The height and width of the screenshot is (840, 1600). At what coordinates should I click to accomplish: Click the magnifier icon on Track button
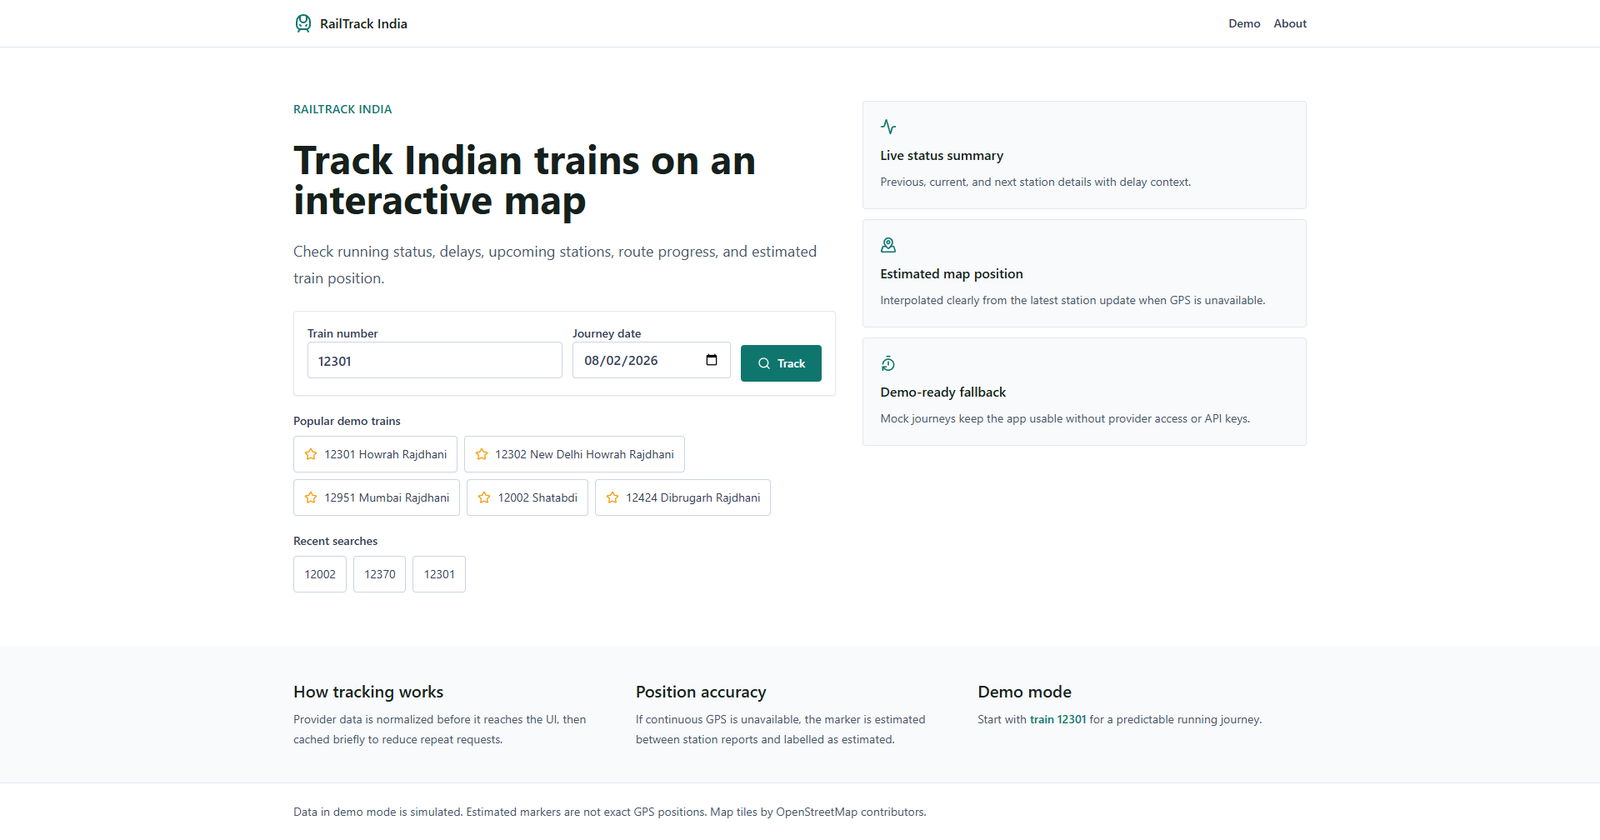point(764,364)
